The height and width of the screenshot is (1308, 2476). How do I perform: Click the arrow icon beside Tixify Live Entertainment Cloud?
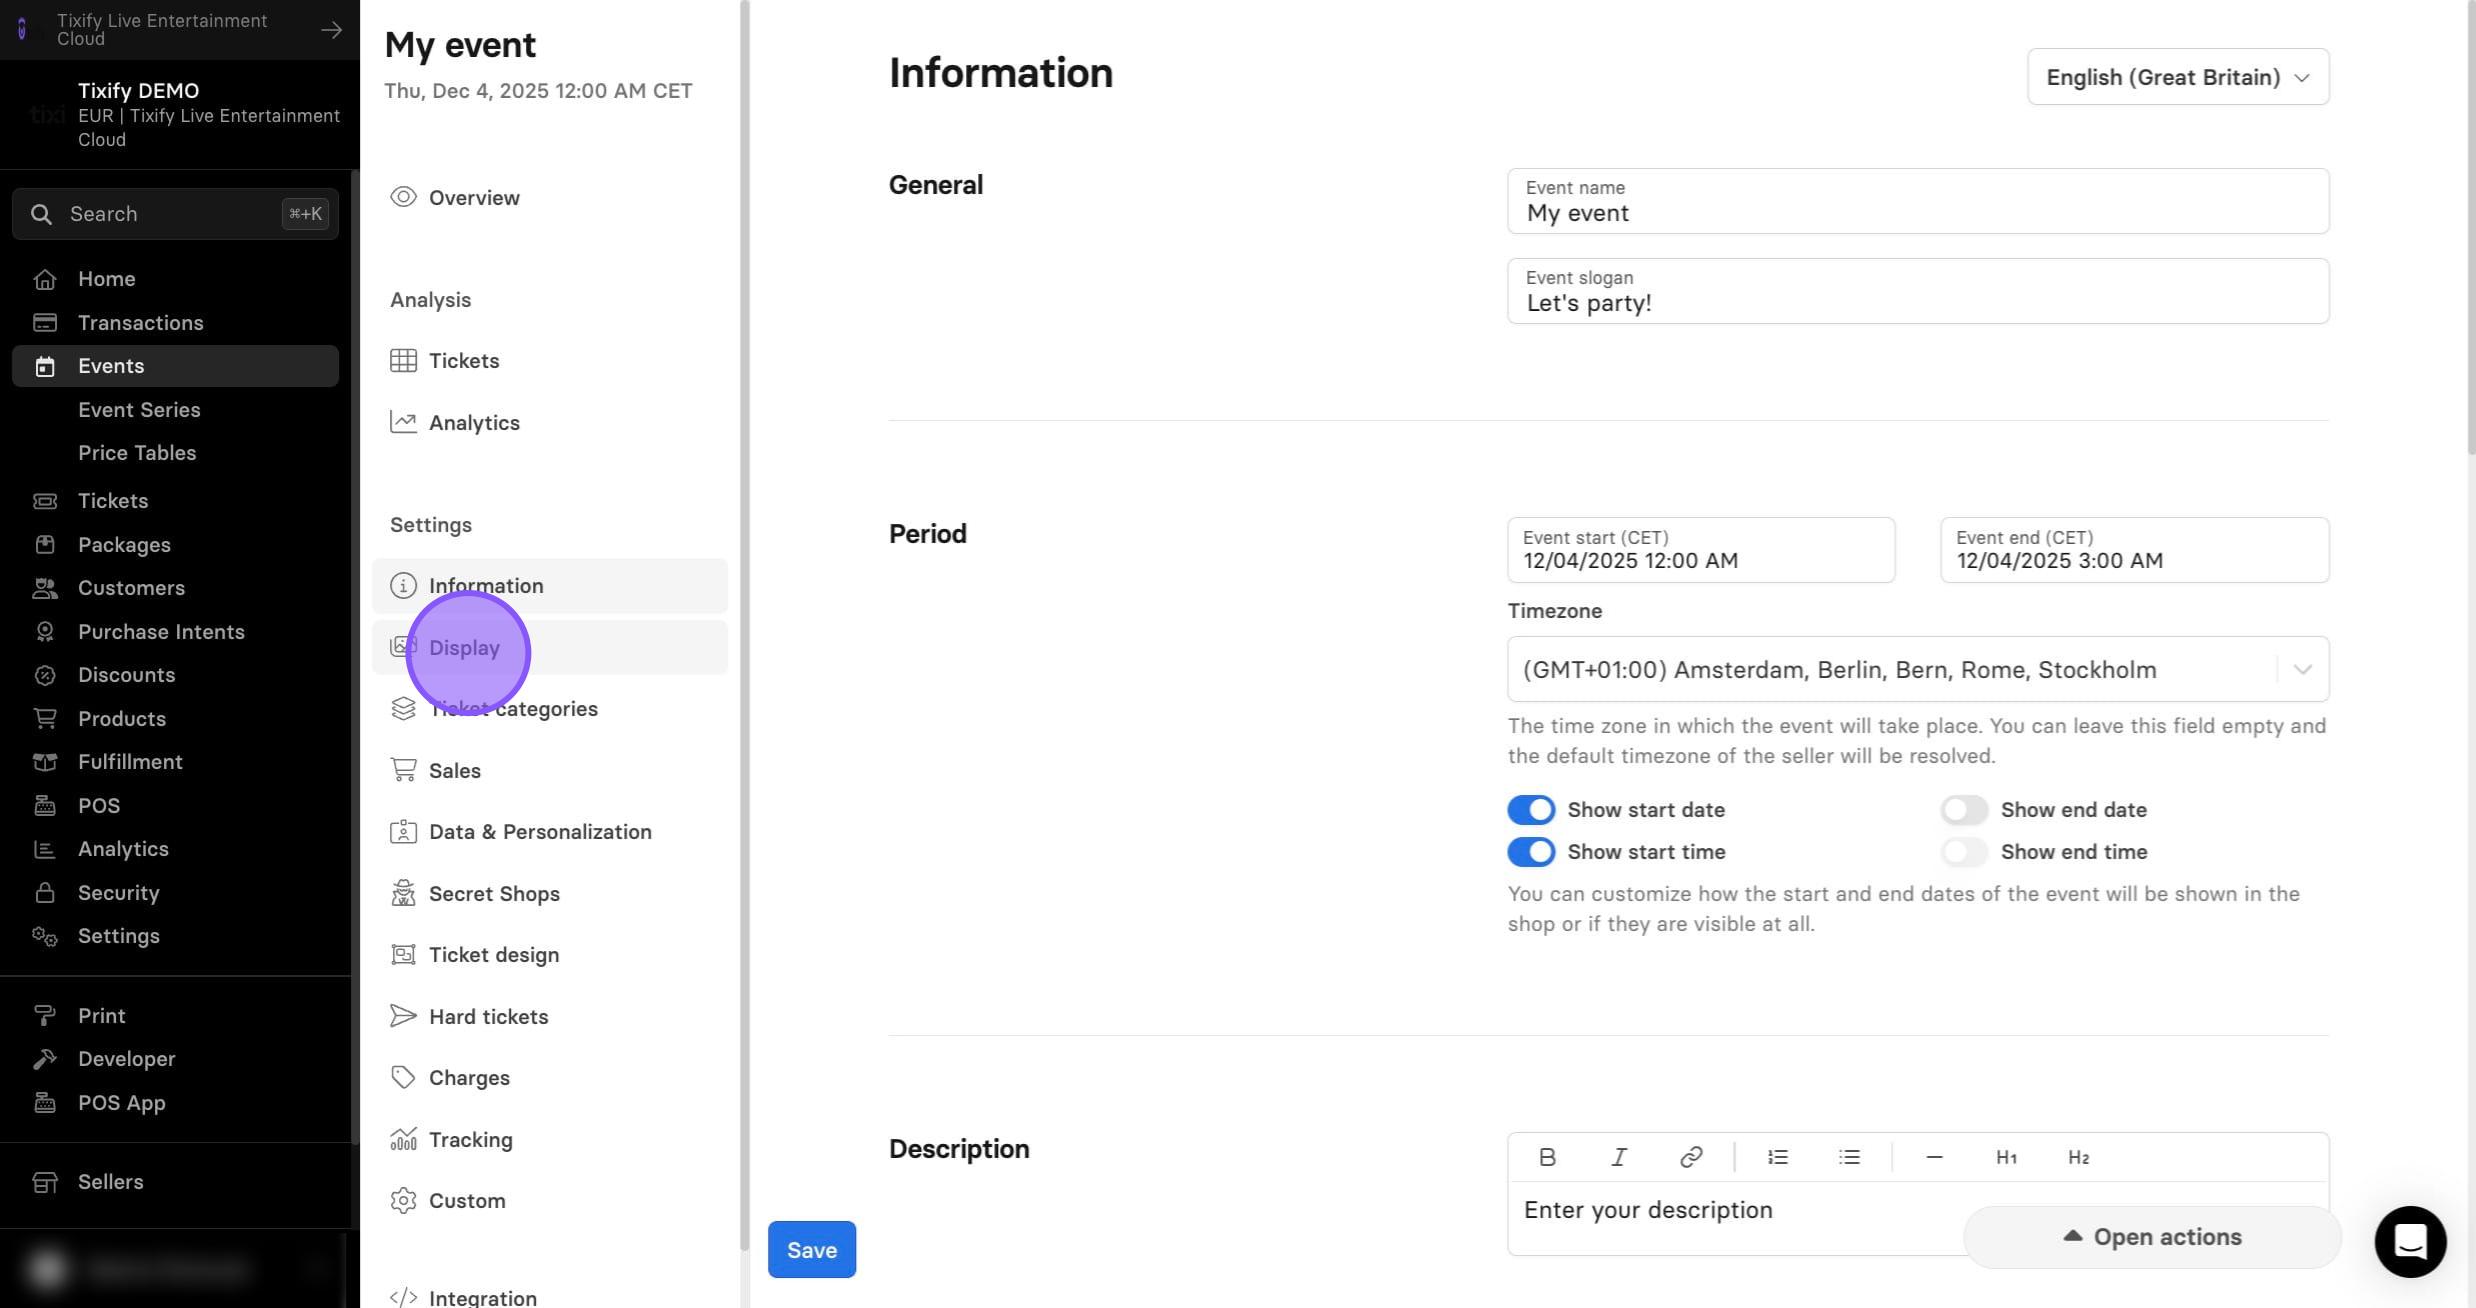pos(331,30)
